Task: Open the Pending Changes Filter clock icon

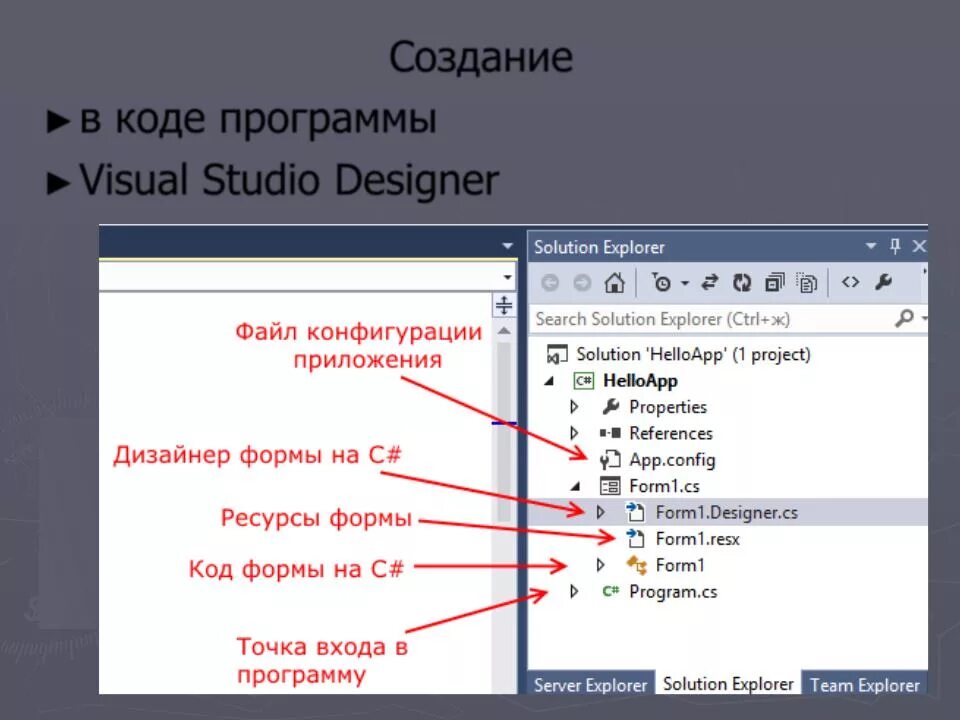Action: tap(661, 282)
